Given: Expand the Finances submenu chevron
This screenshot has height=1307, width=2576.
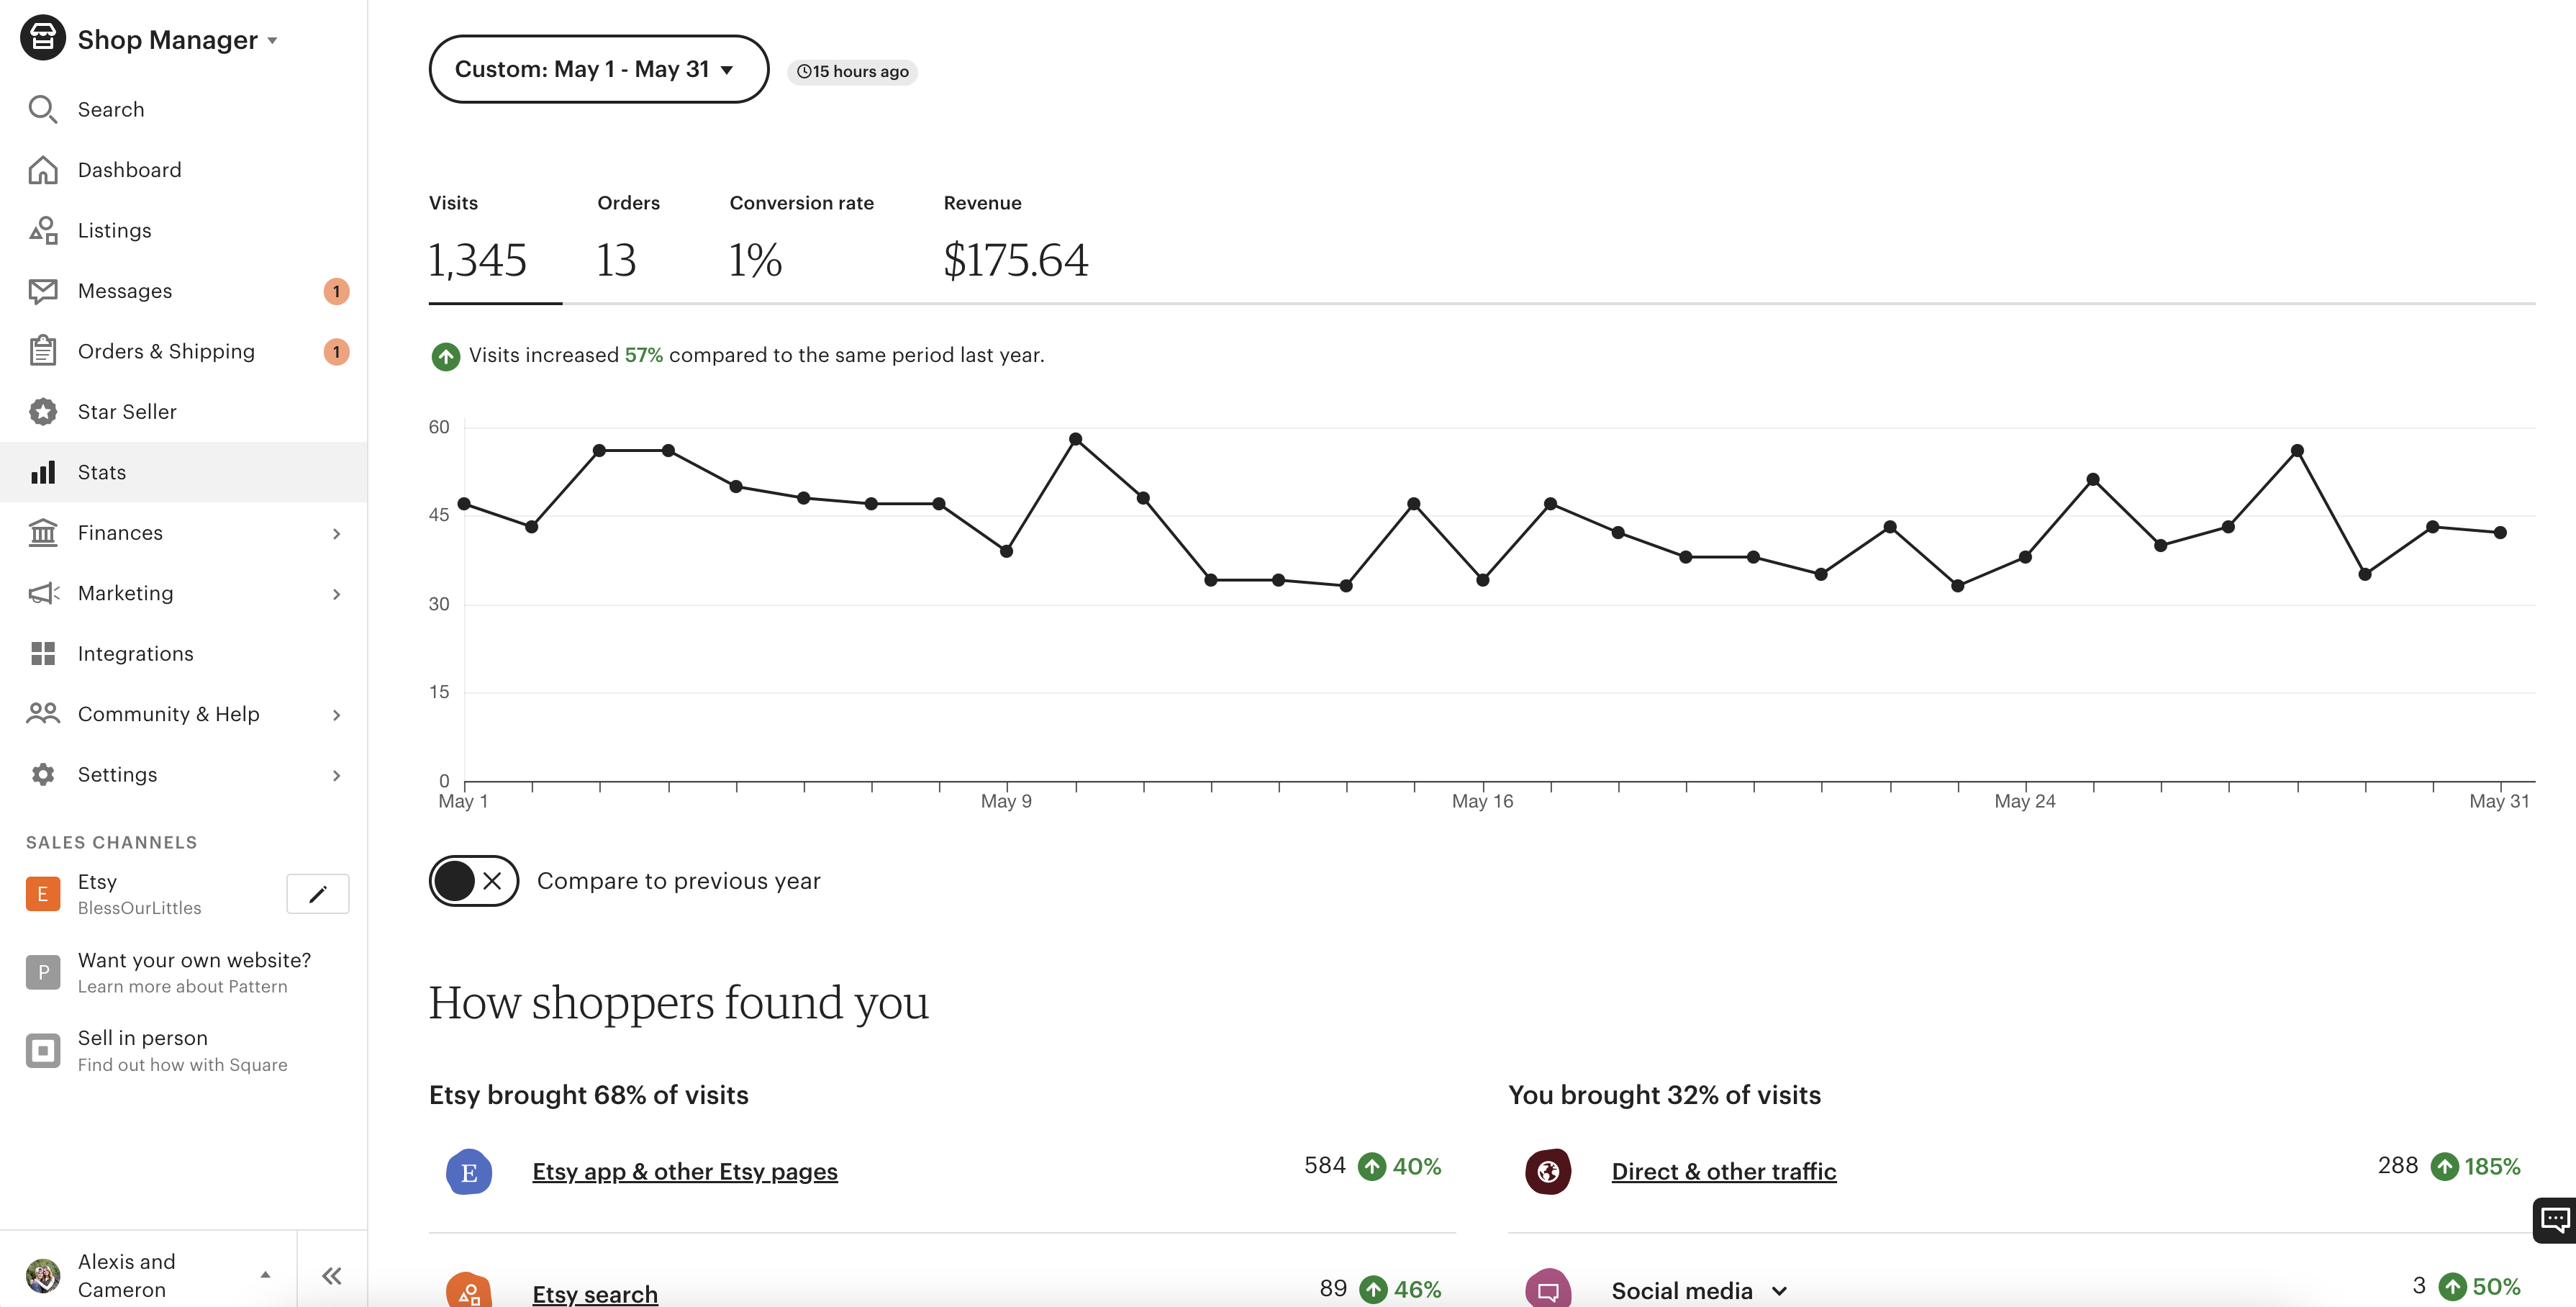Looking at the screenshot, I should click(336, 534).
